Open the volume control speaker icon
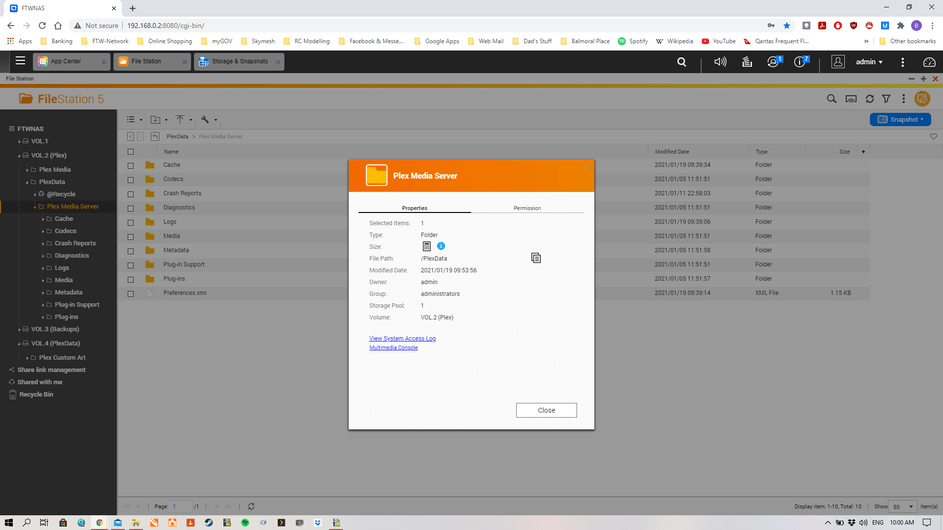The image size is (943, 530). pos(720,61)
